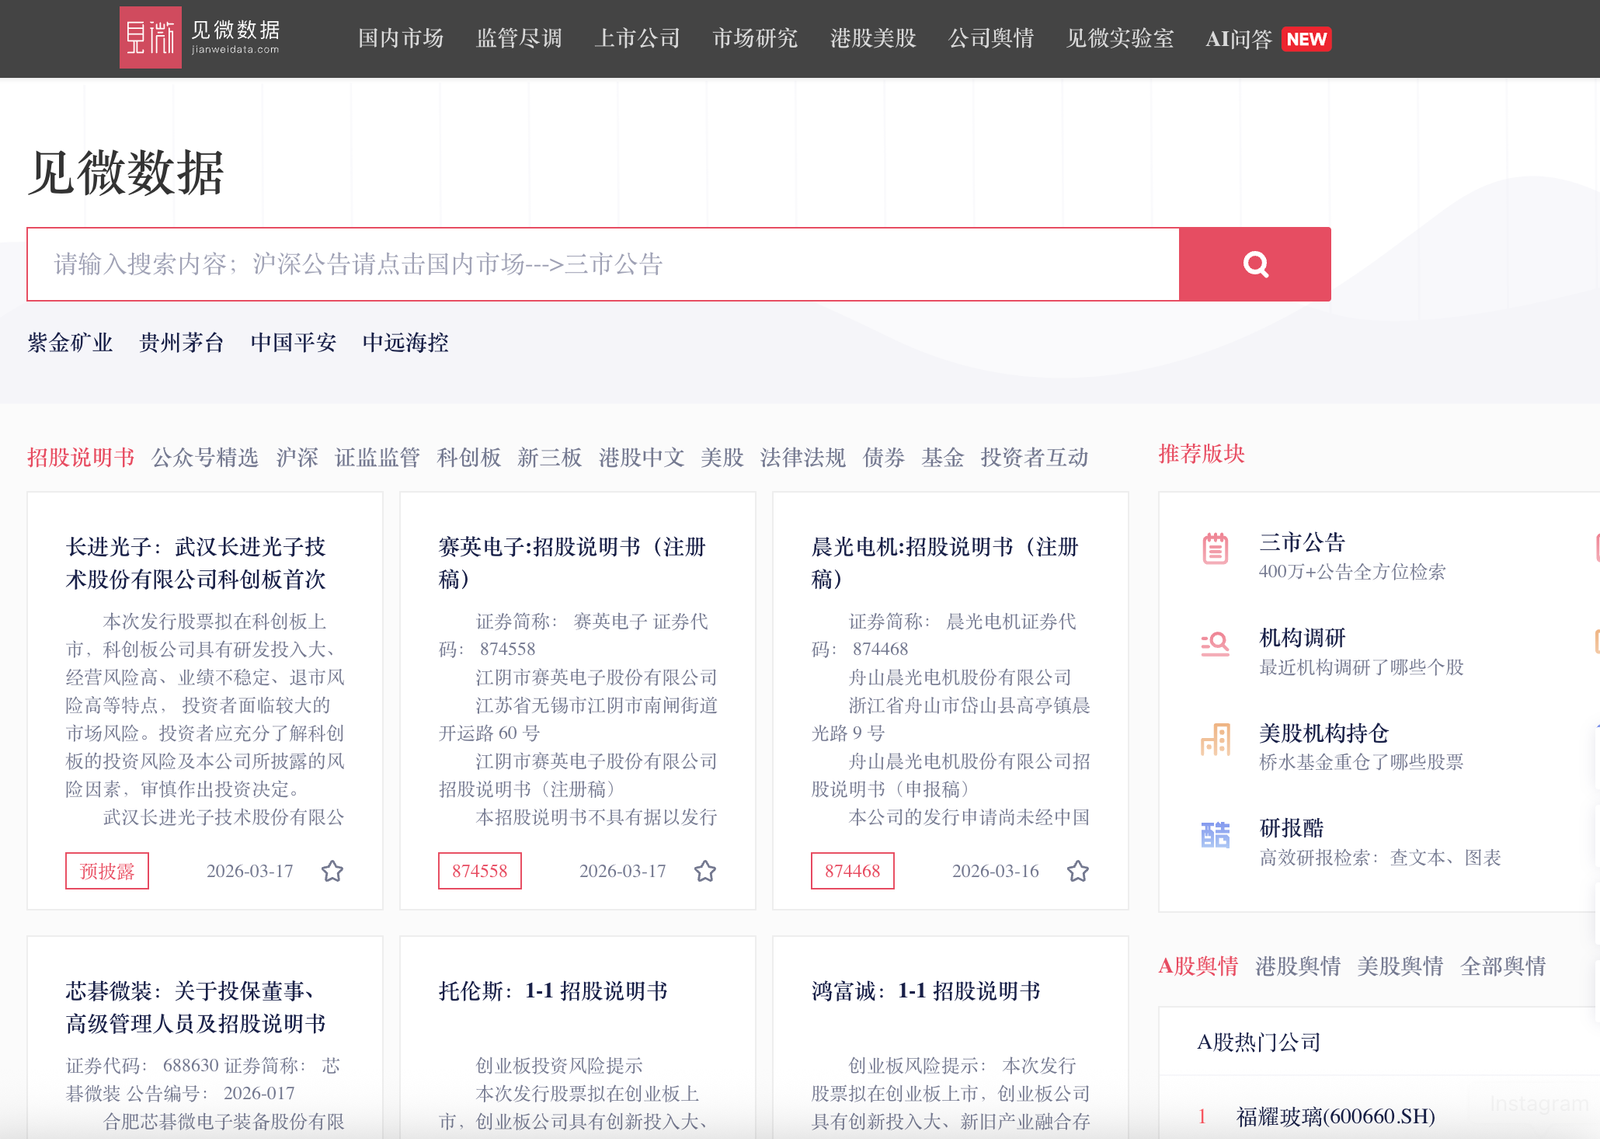Select the 招股说明书 tab
This screenshot has height=1139, width=1600.
[x=81, y=458]
